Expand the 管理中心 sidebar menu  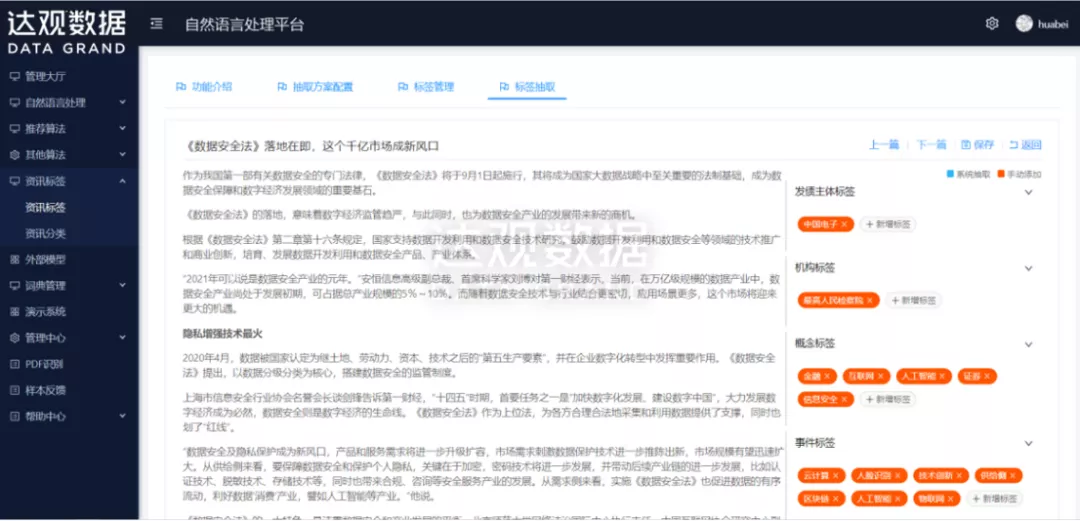click(x=122, y=338)
